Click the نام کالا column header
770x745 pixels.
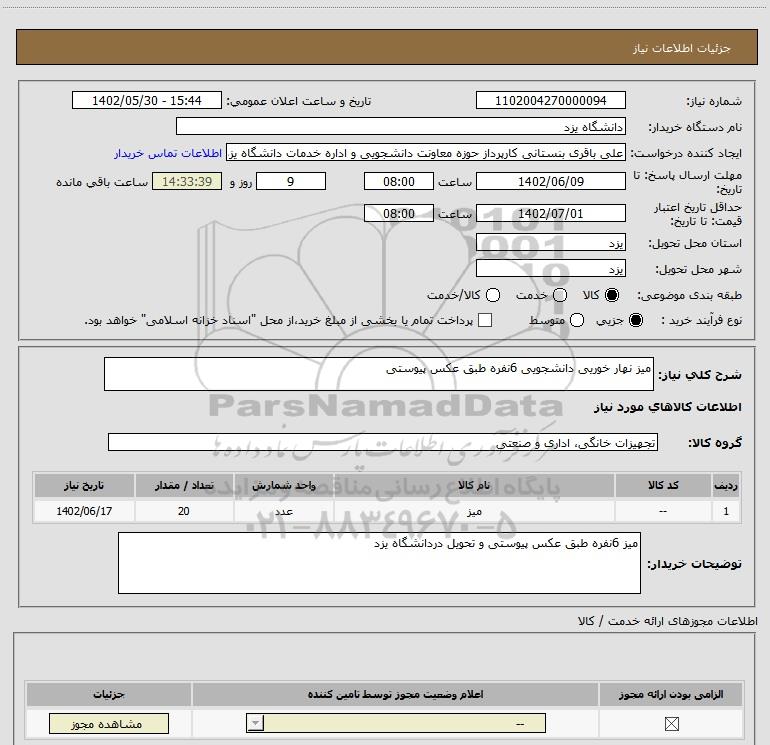pos(474,485)
